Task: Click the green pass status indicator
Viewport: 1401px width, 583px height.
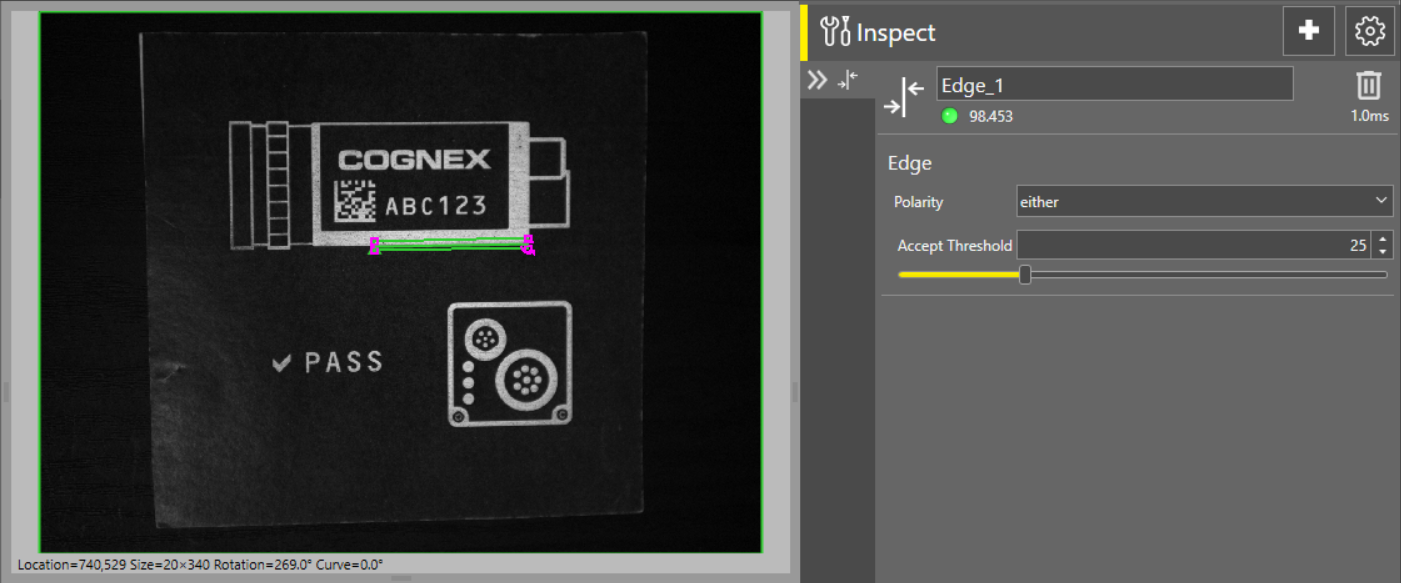Action: (950, 116)
